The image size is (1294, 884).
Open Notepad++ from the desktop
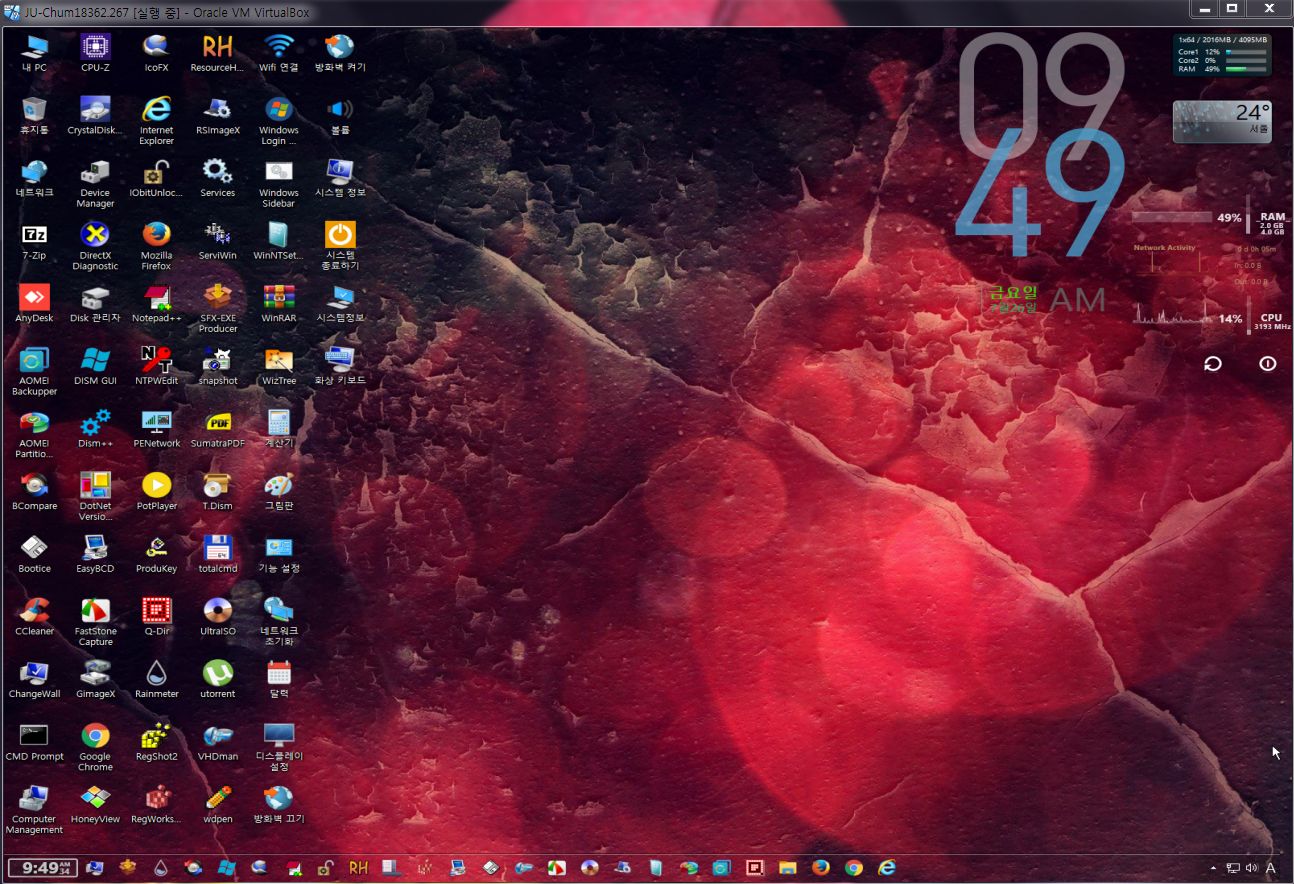156,303
